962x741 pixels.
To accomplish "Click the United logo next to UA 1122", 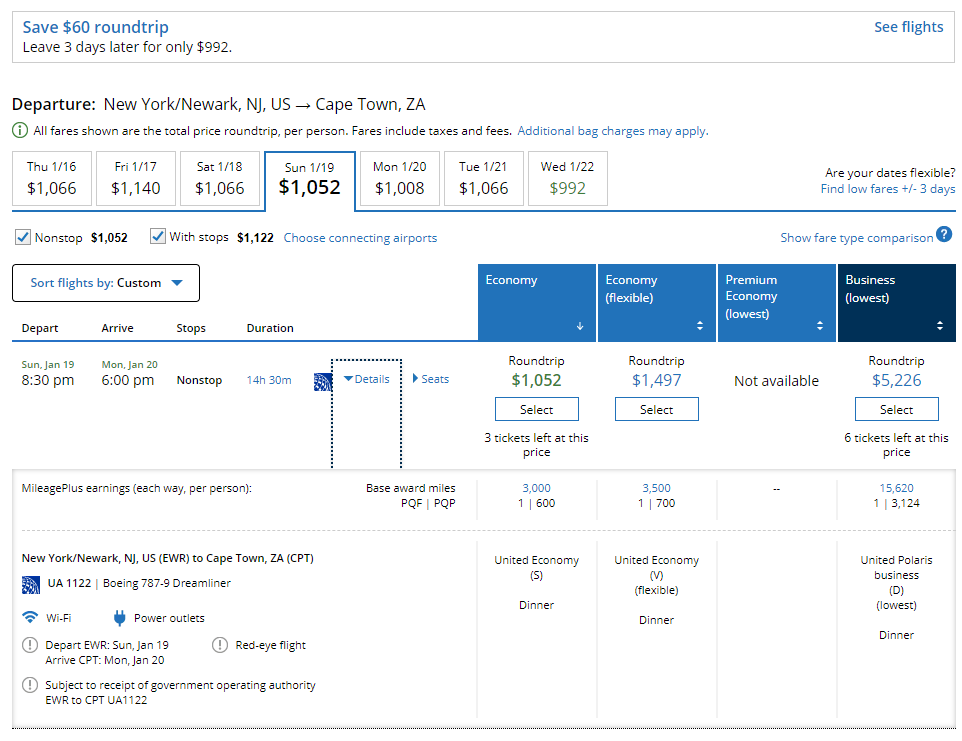I will (x=31, y=585).
